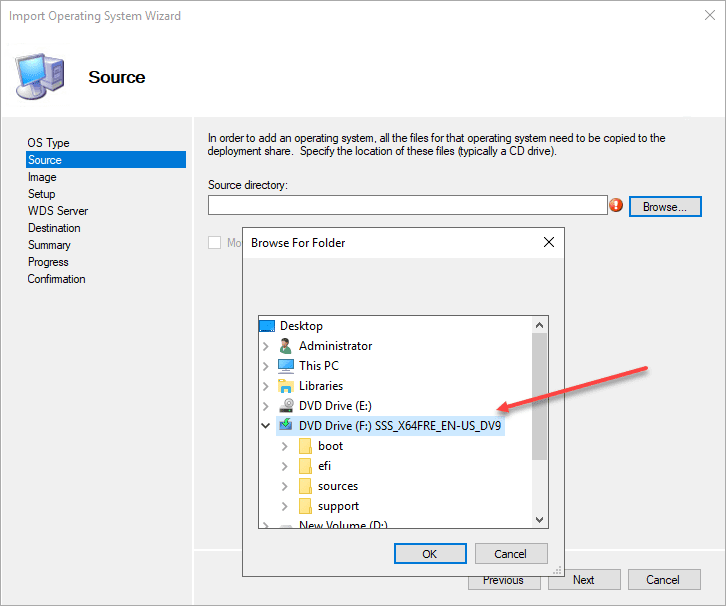Select DVD Drive (E:) label in tree
Image resolution: width=726 pixels, height=606 pixels.
(335, 406)
